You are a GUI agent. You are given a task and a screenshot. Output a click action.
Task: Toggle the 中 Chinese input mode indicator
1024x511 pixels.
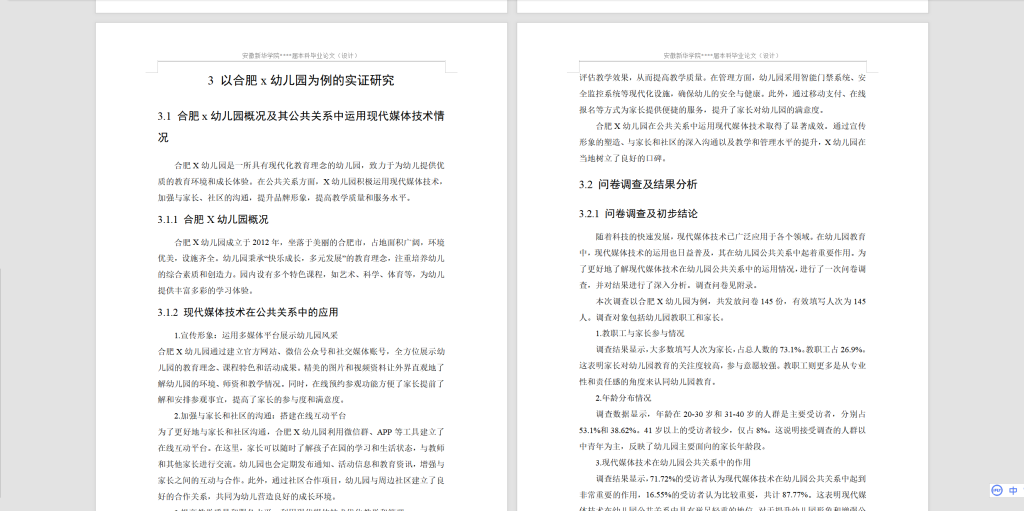(1014, 490)
